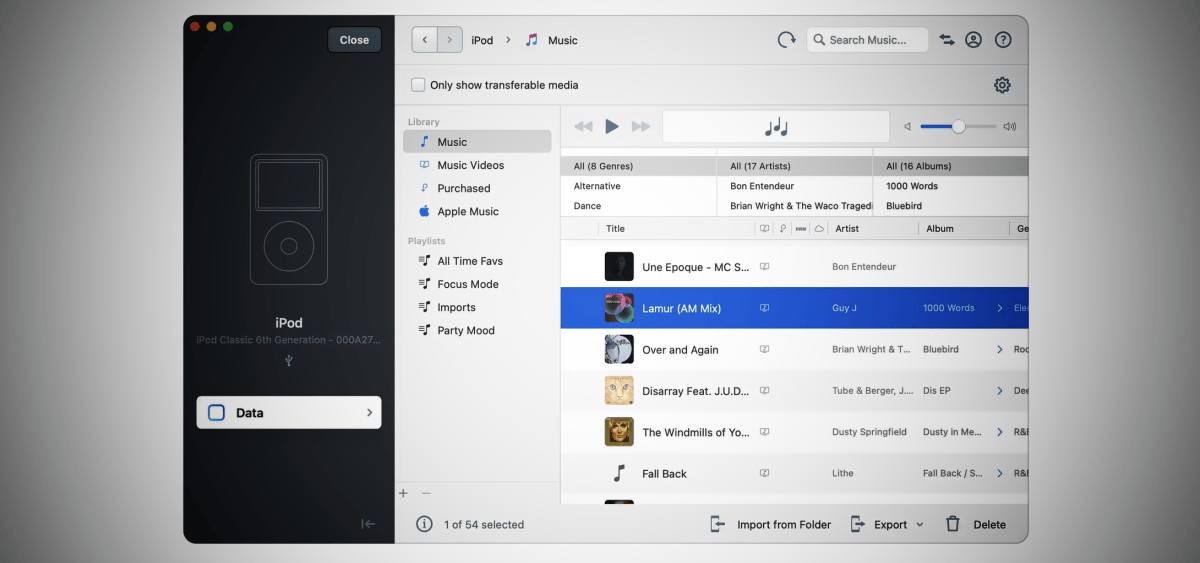Refresh the music library view
1200x563 pixels.
(787, 40)
